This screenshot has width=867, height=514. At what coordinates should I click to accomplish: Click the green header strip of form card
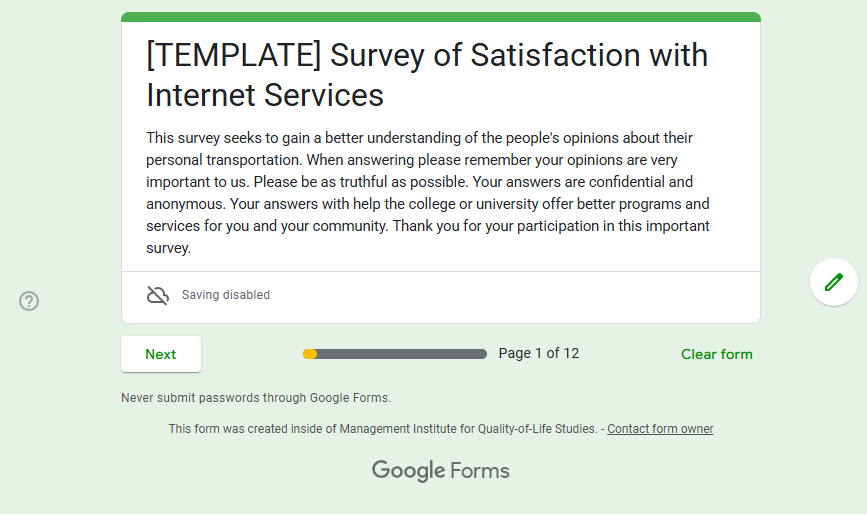pos(440,17)
